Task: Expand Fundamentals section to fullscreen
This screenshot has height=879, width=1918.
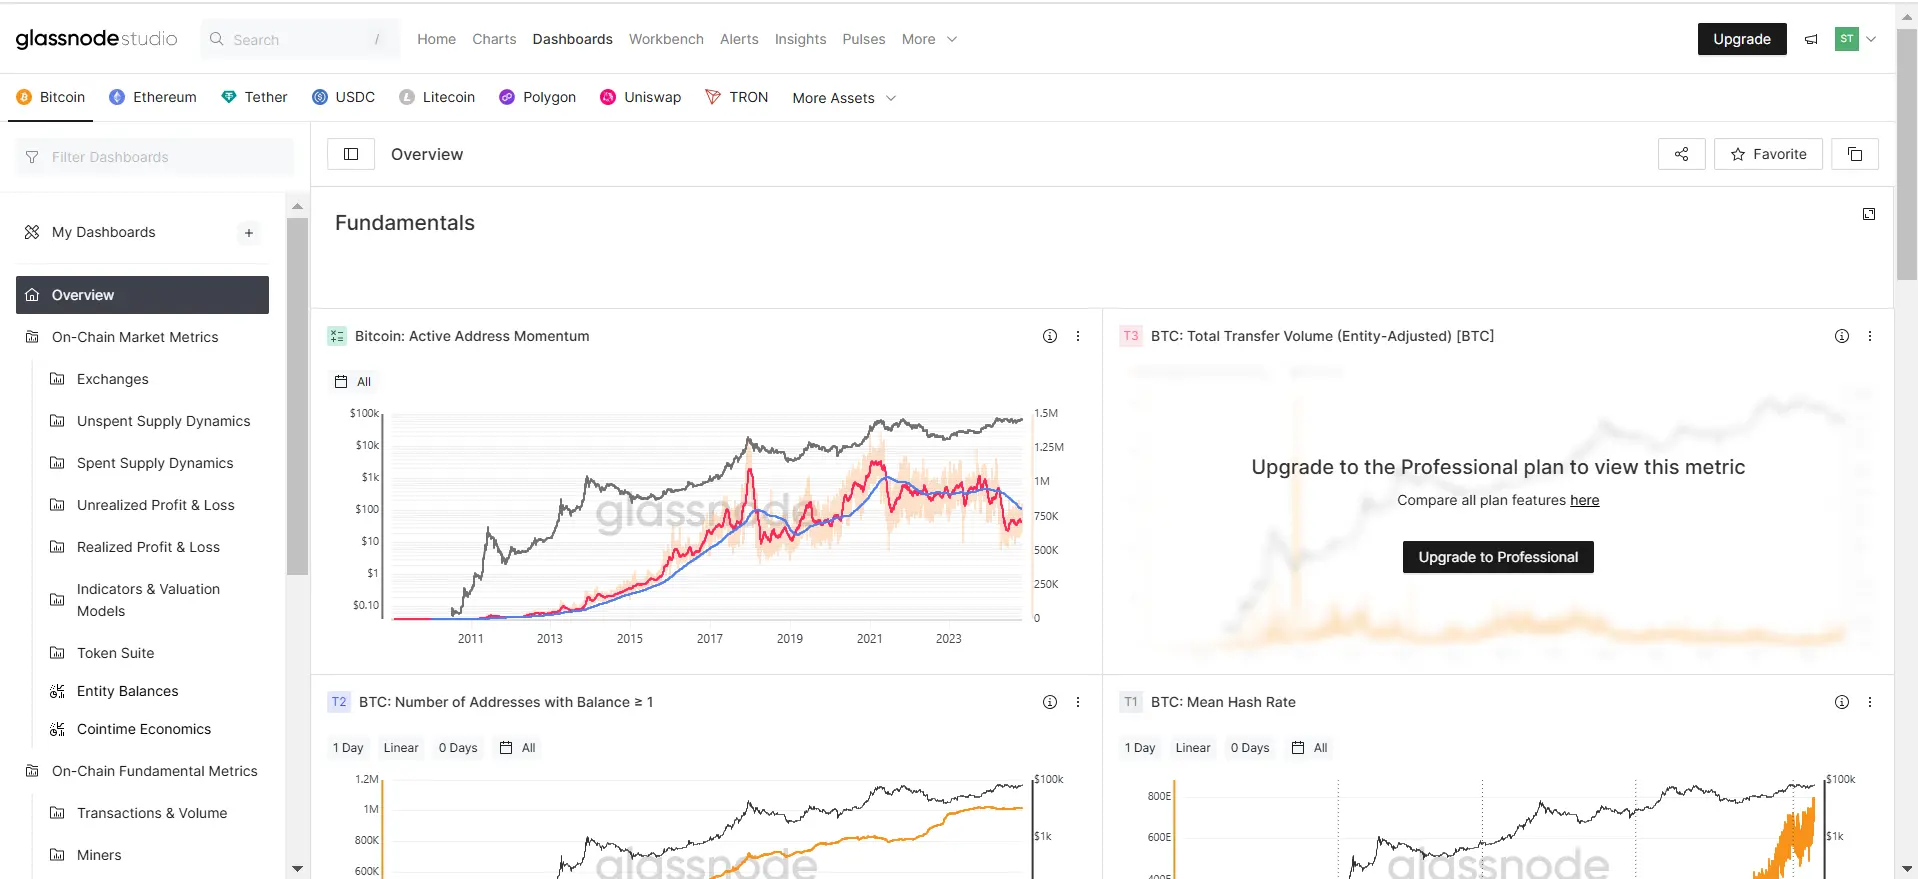Action: [1869, 214]
